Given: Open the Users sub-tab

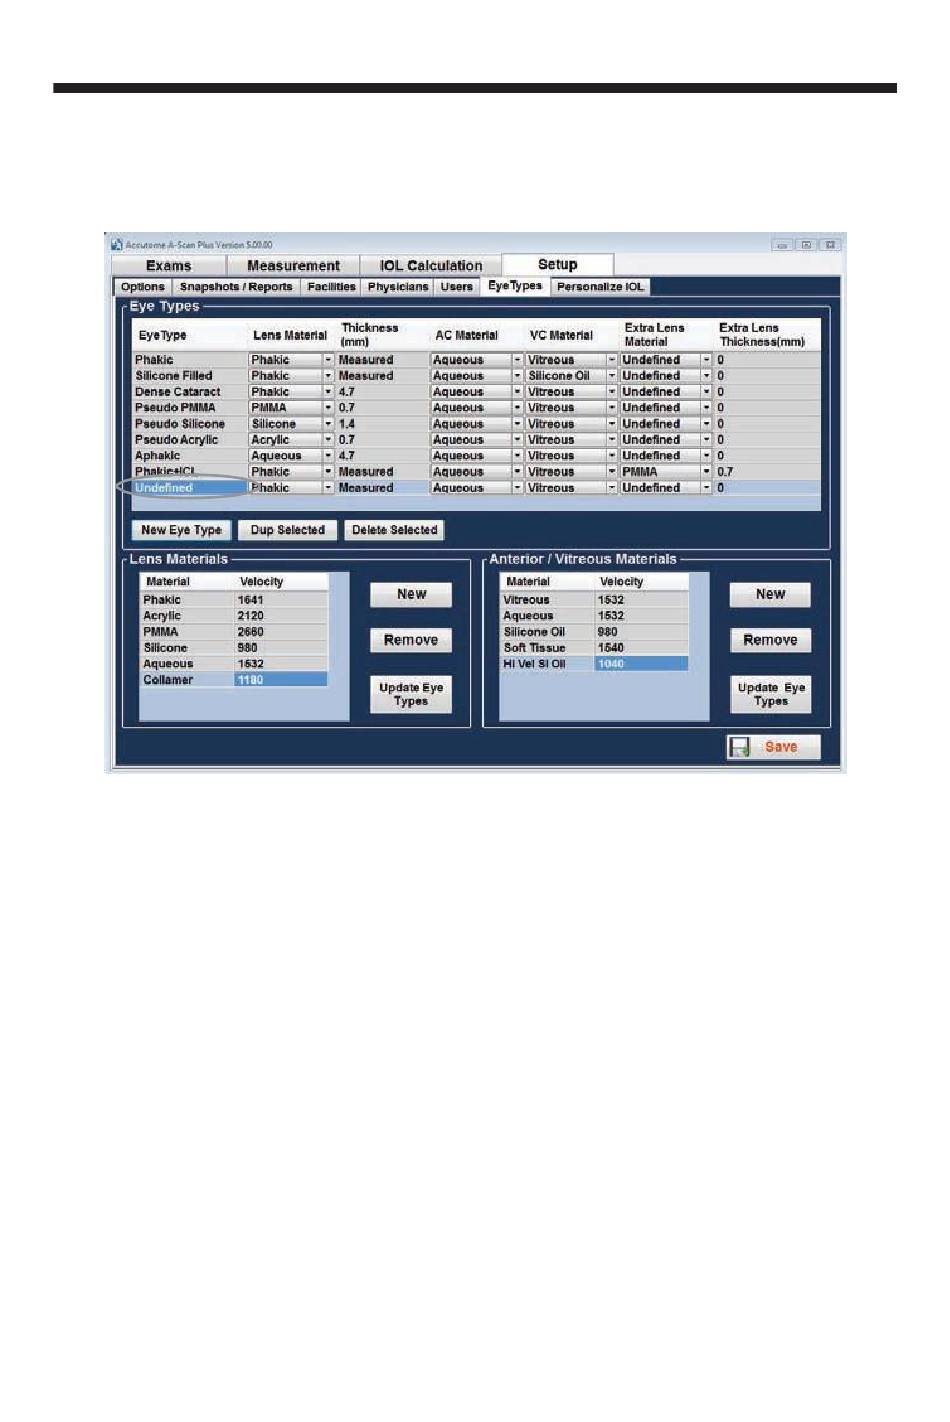Looking at the screenshot, I should point(457,287).
